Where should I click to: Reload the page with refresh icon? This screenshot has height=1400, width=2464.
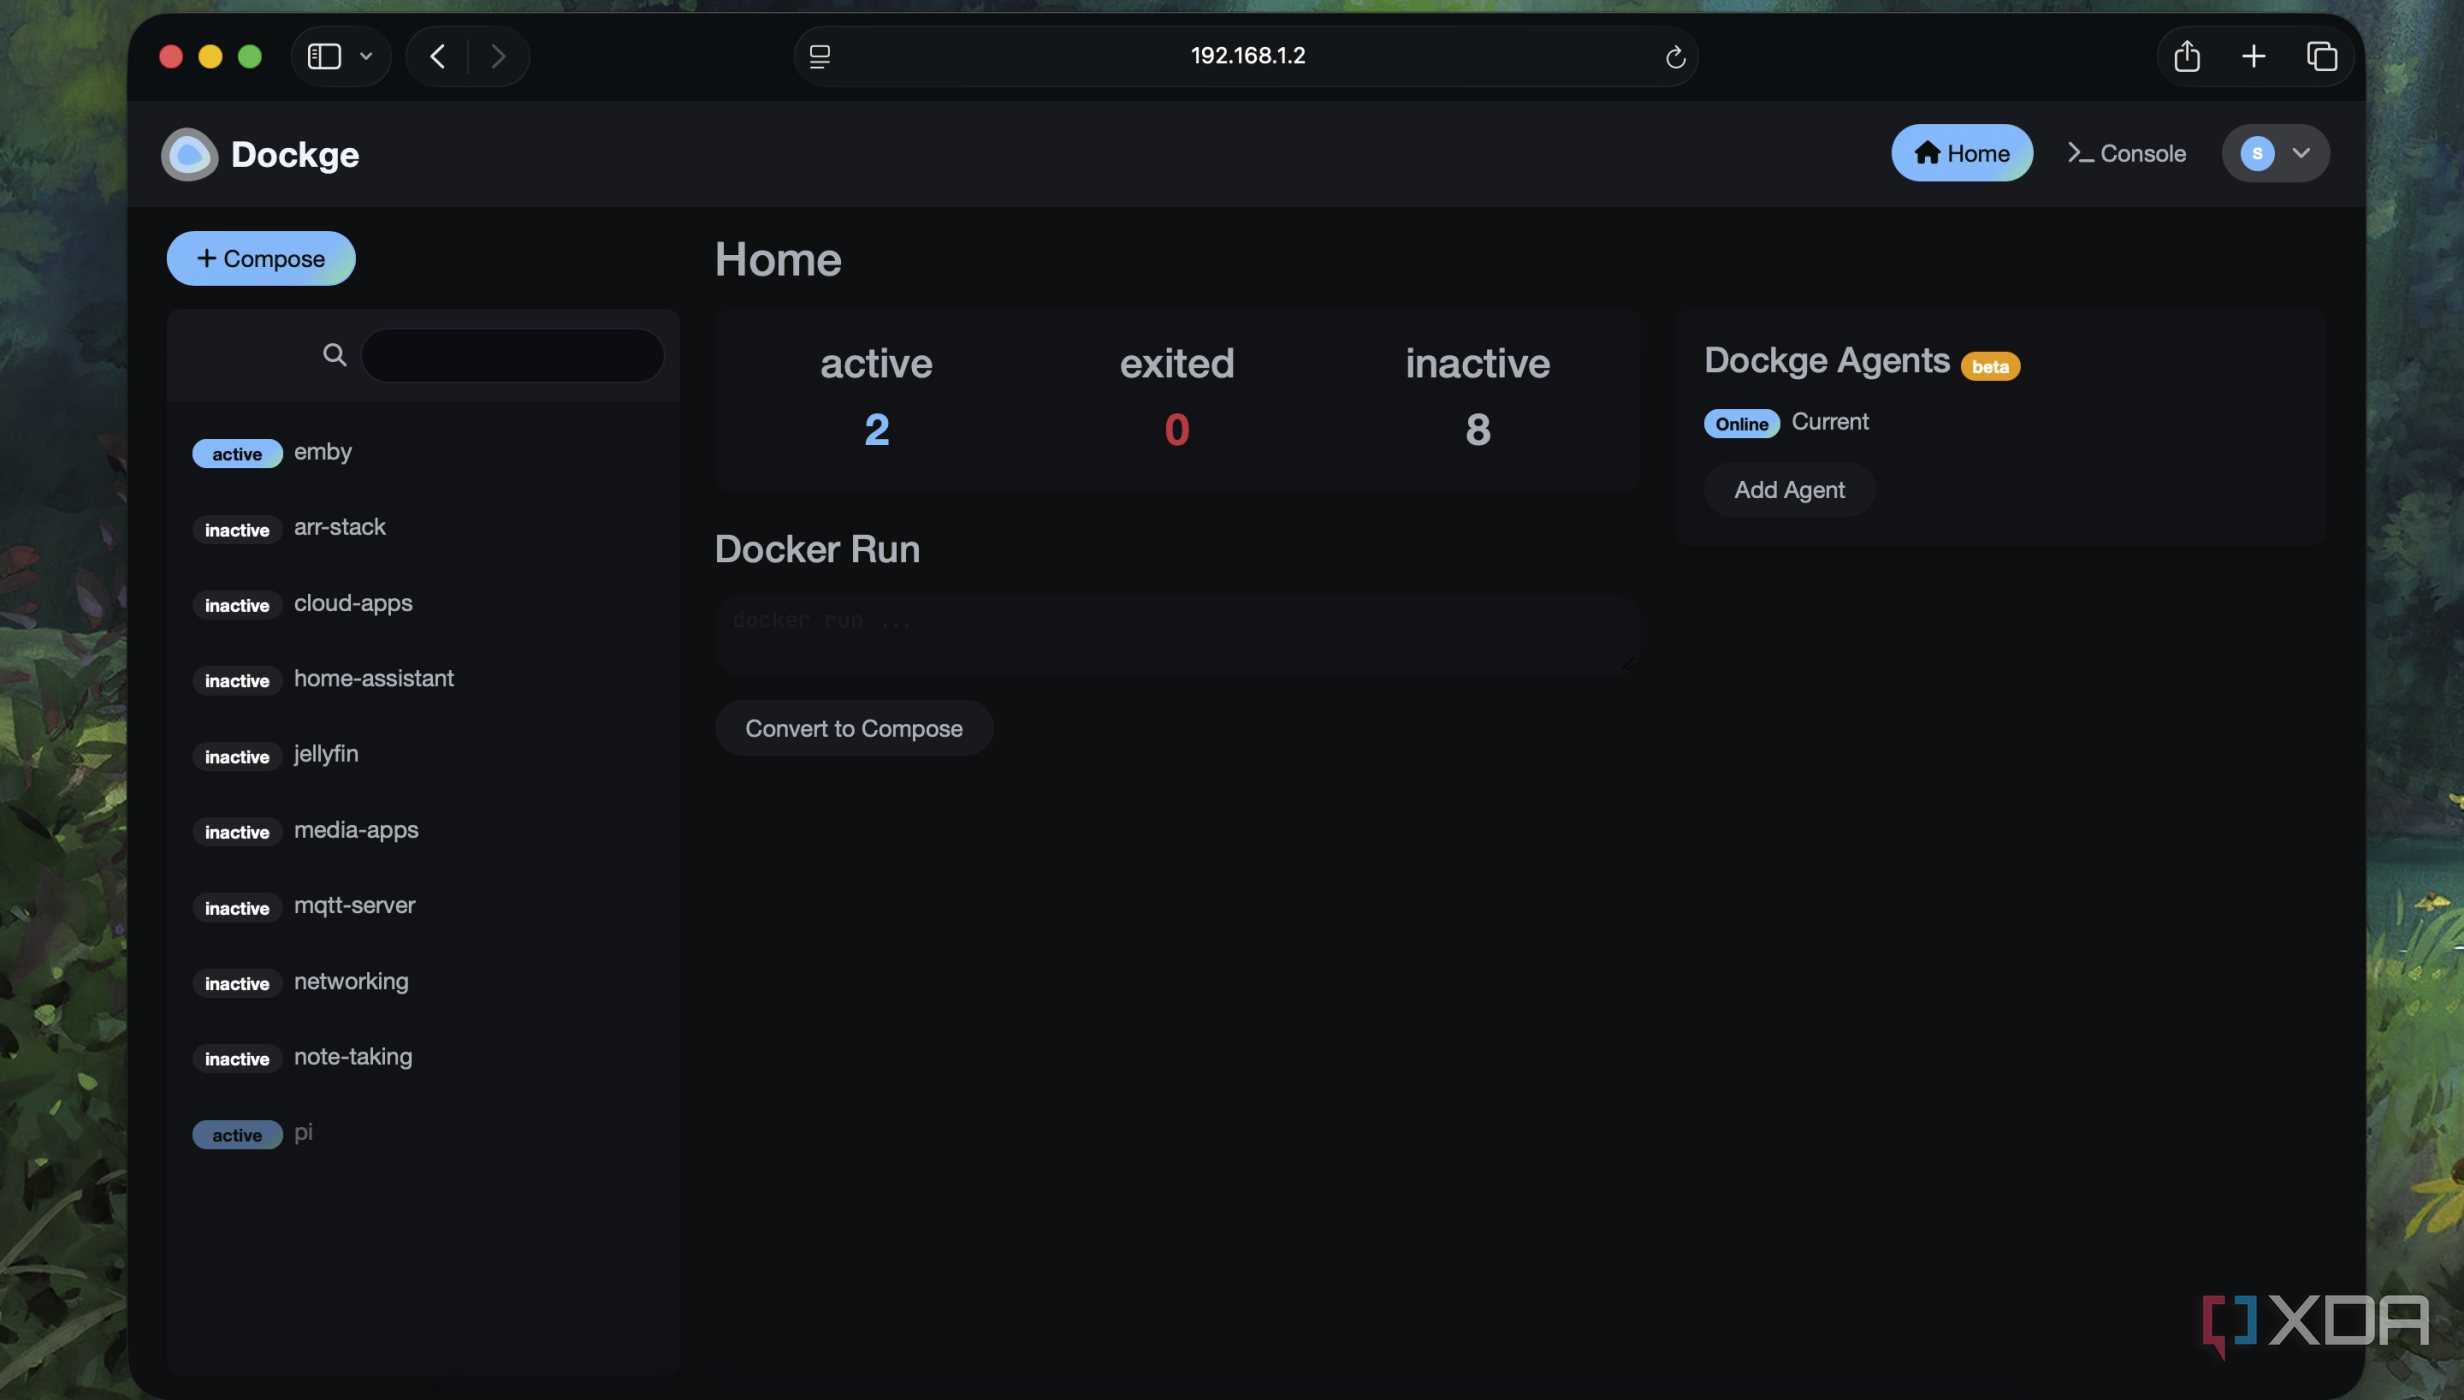1675,57
